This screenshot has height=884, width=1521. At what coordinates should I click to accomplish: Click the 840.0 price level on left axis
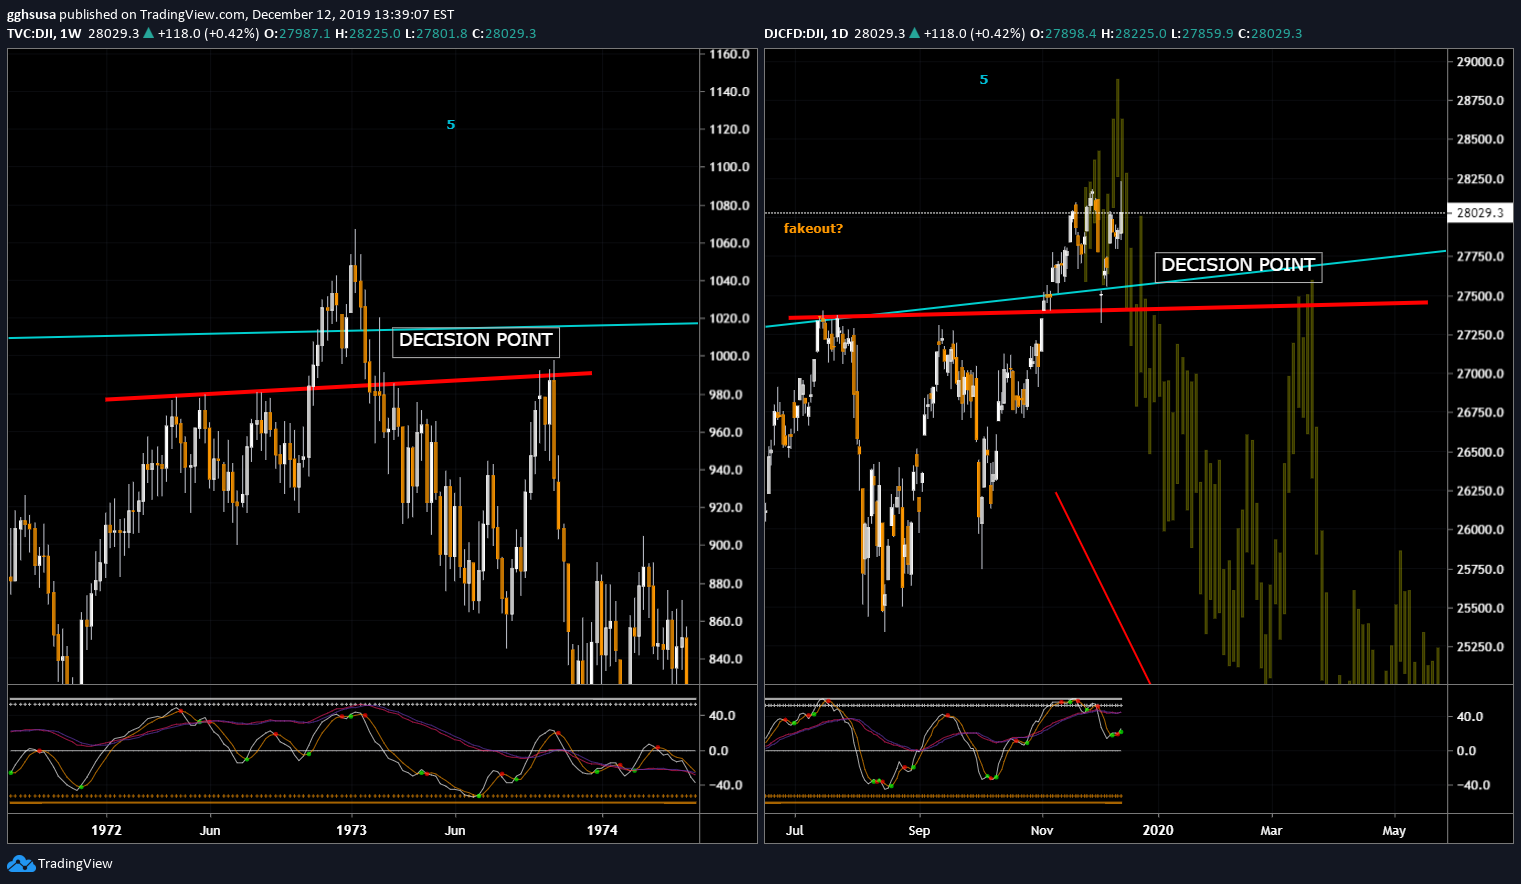click(x=726, y=659)
